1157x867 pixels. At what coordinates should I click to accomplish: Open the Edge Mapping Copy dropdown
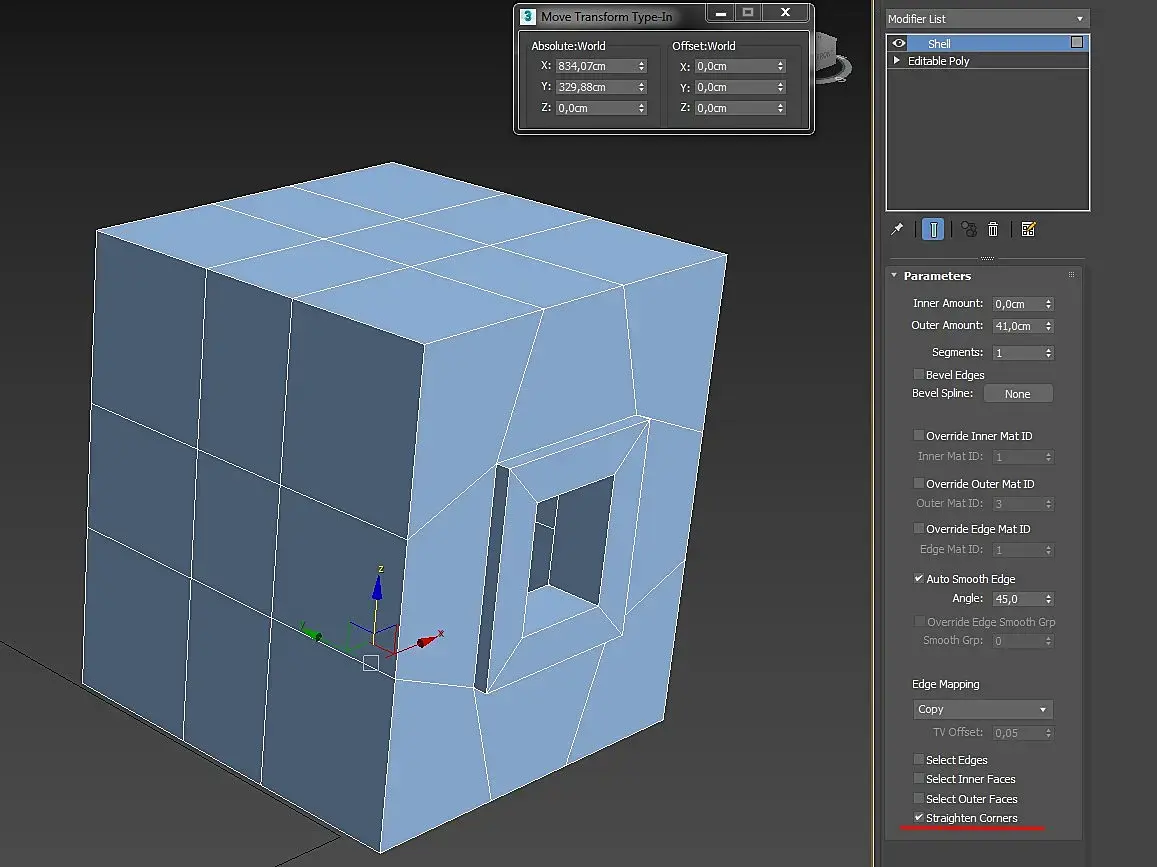(x=982, y=709)
